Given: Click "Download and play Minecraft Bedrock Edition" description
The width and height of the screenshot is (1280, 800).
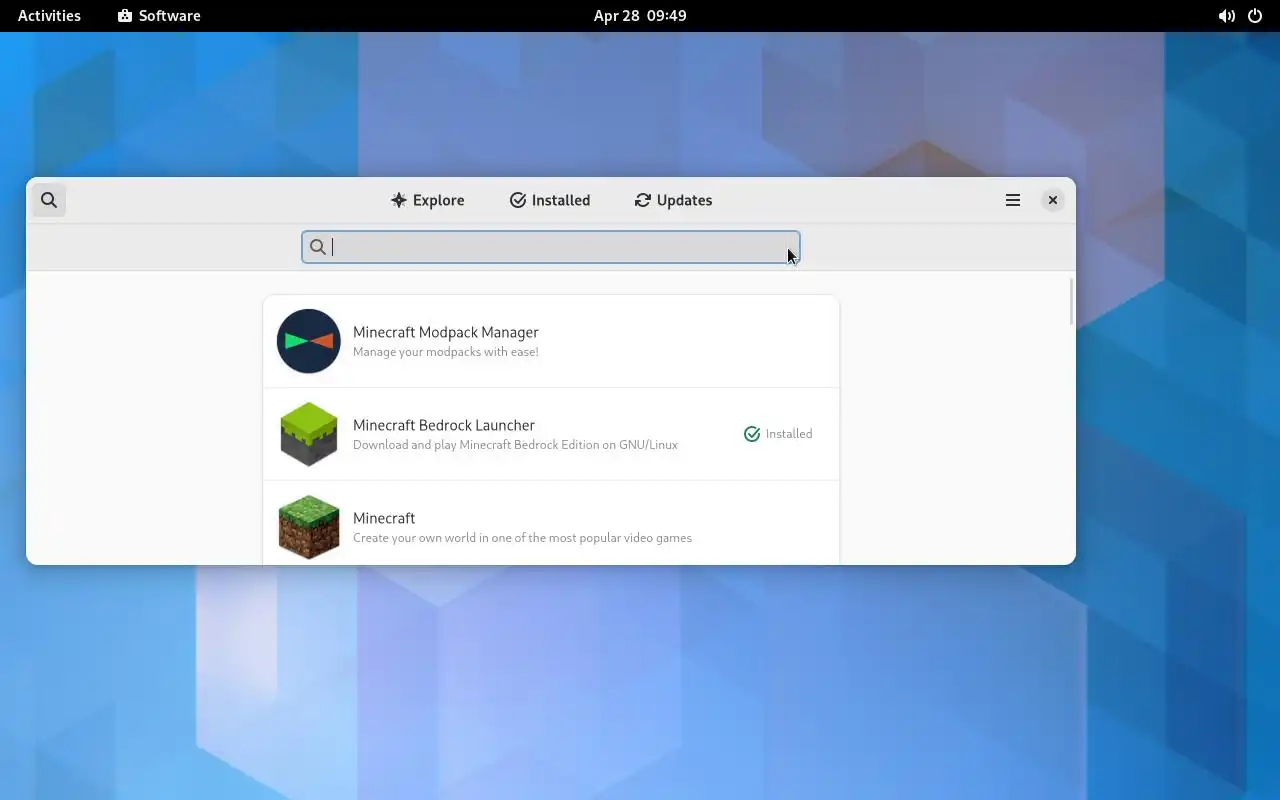Looking at the screenshot, I should [515, 445].
